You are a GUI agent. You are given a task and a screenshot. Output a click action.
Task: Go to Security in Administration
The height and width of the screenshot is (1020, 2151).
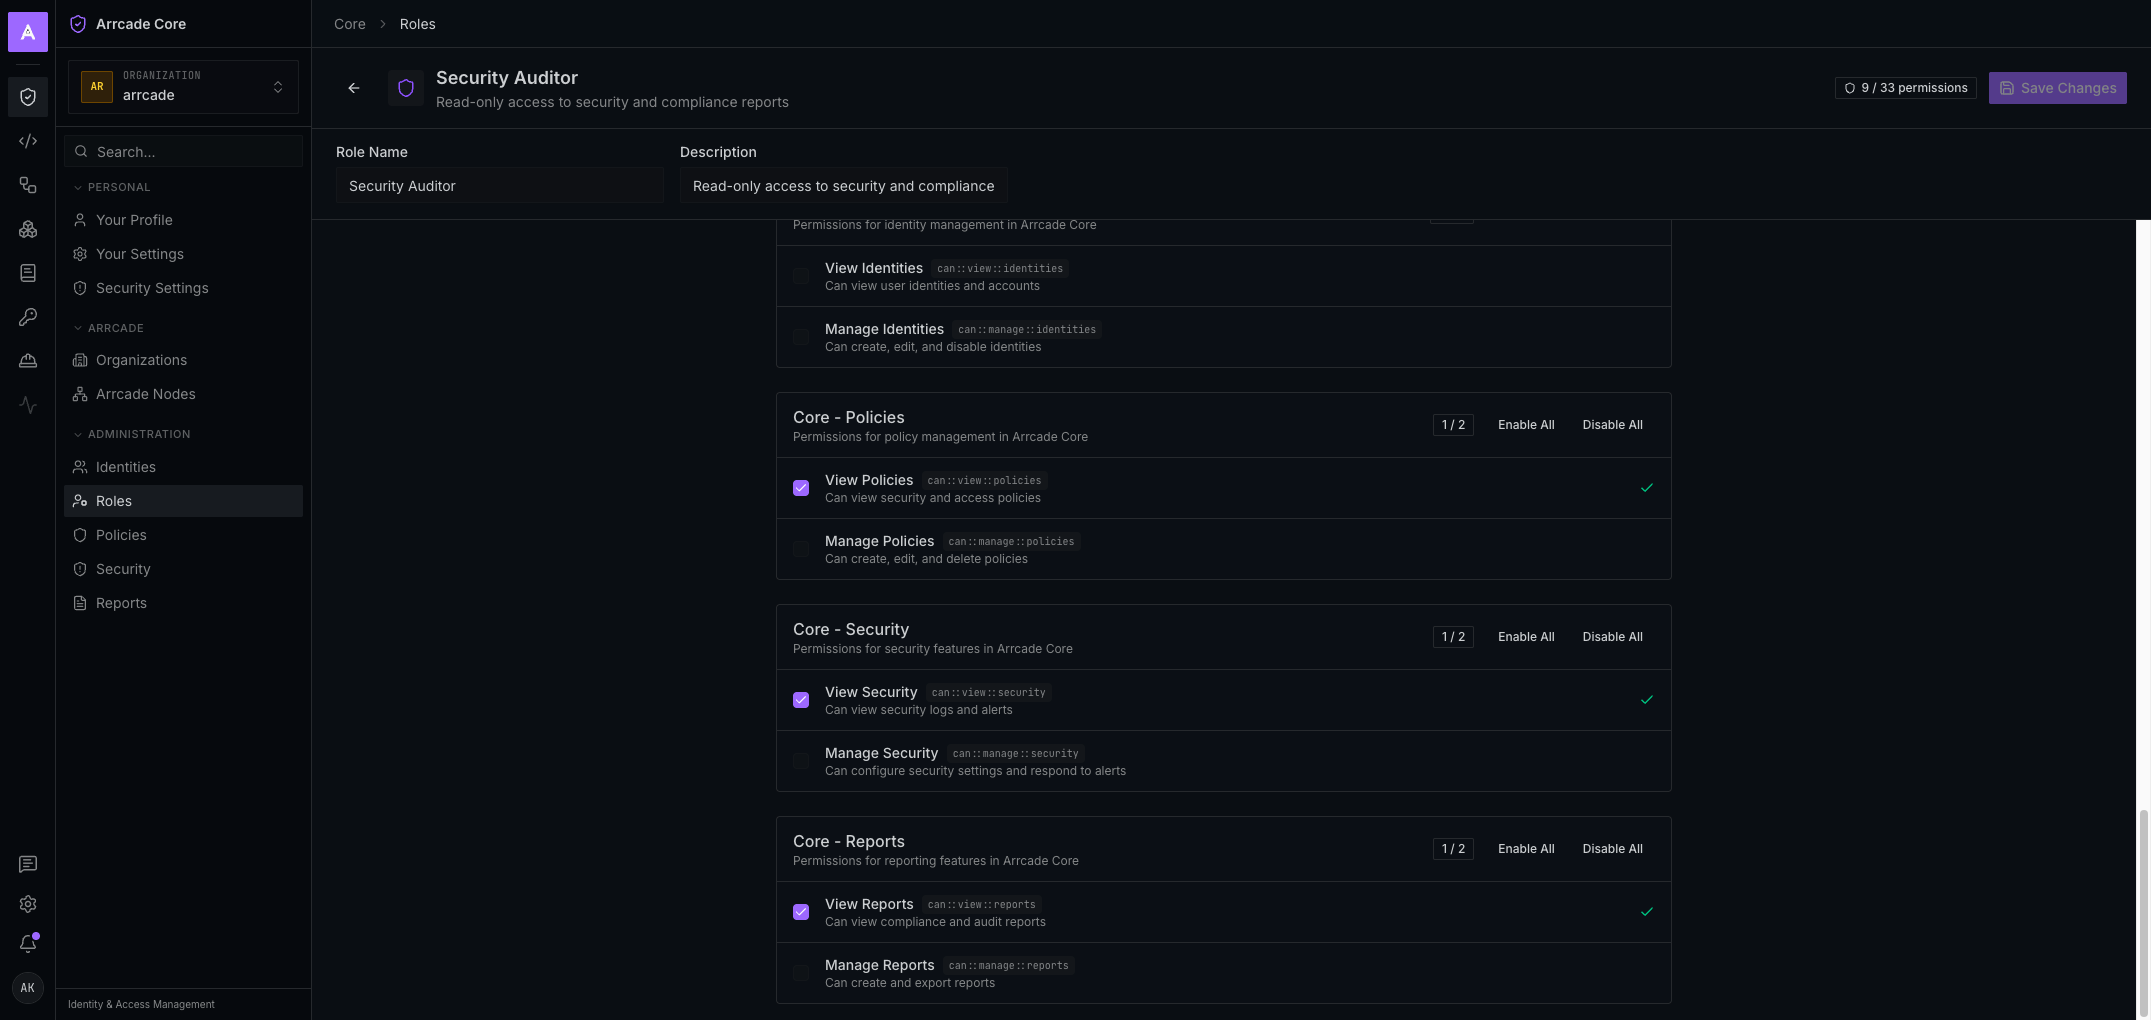click(183, 569)
